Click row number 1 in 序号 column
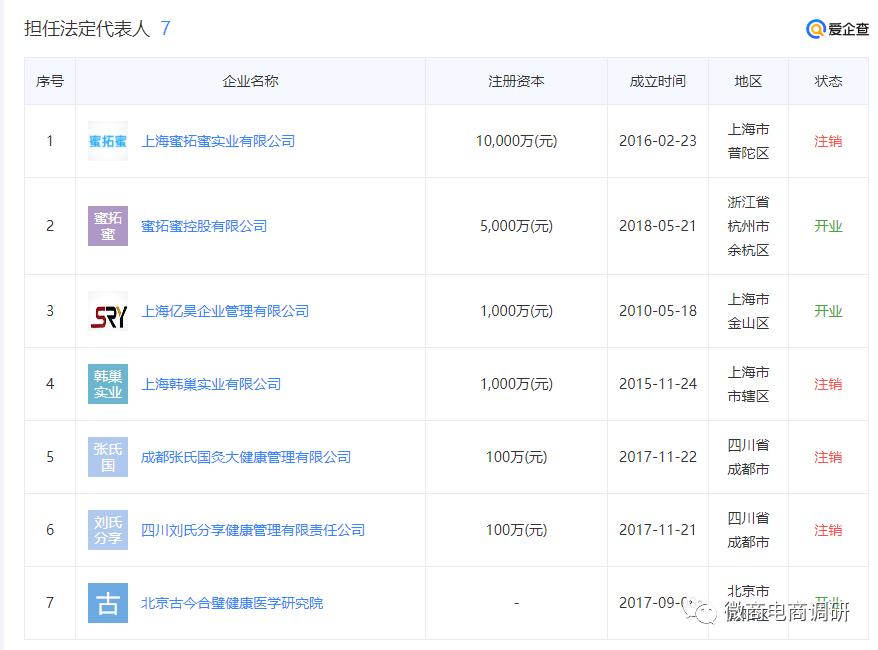878x650 pixels. [50, 141]
